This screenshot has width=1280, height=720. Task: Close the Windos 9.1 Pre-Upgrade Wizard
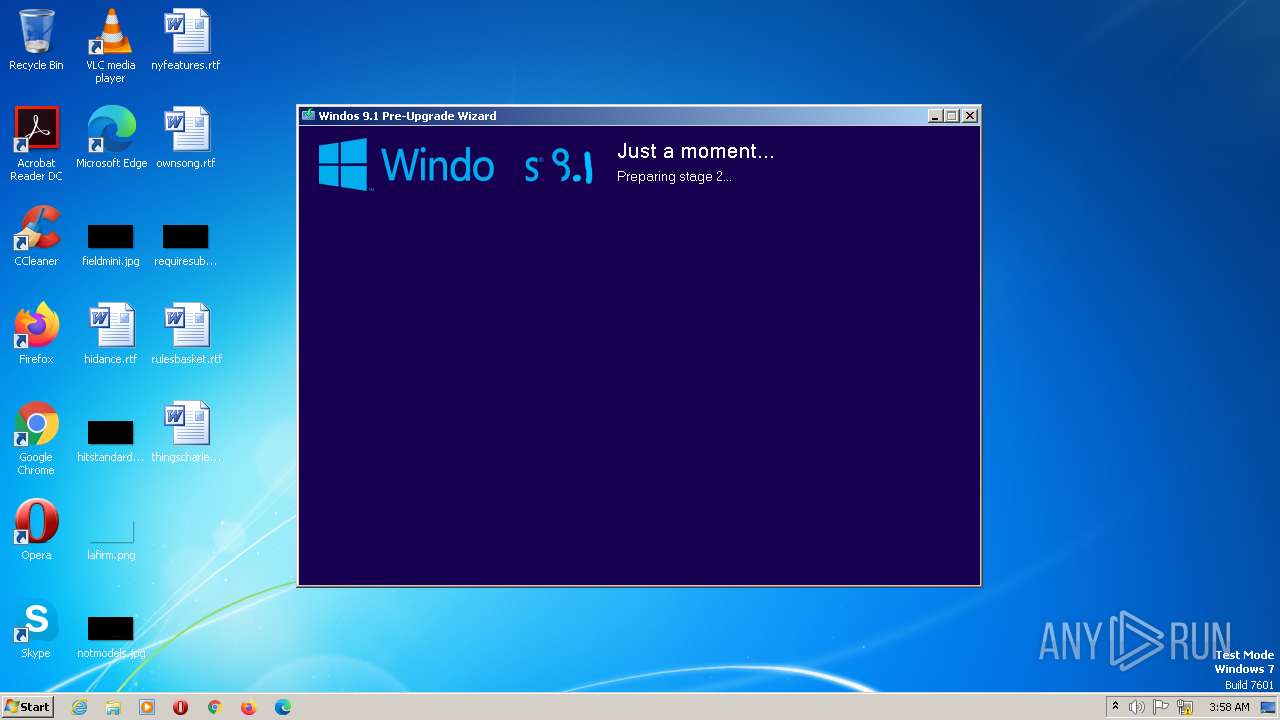(x=970, y=116)
